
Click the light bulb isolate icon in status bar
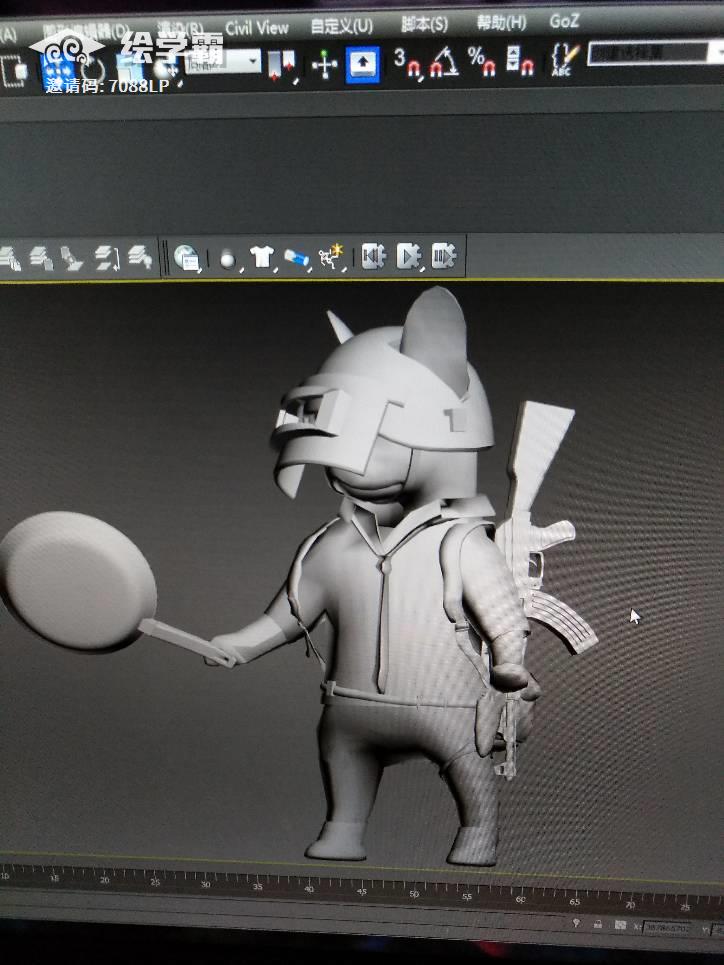click(x=576, y=923)
